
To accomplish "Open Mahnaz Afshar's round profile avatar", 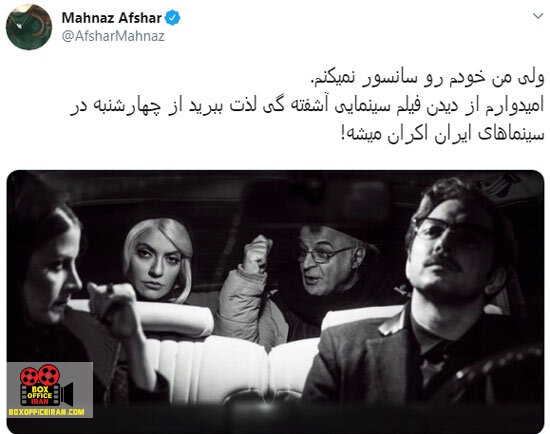I will 29,27.
